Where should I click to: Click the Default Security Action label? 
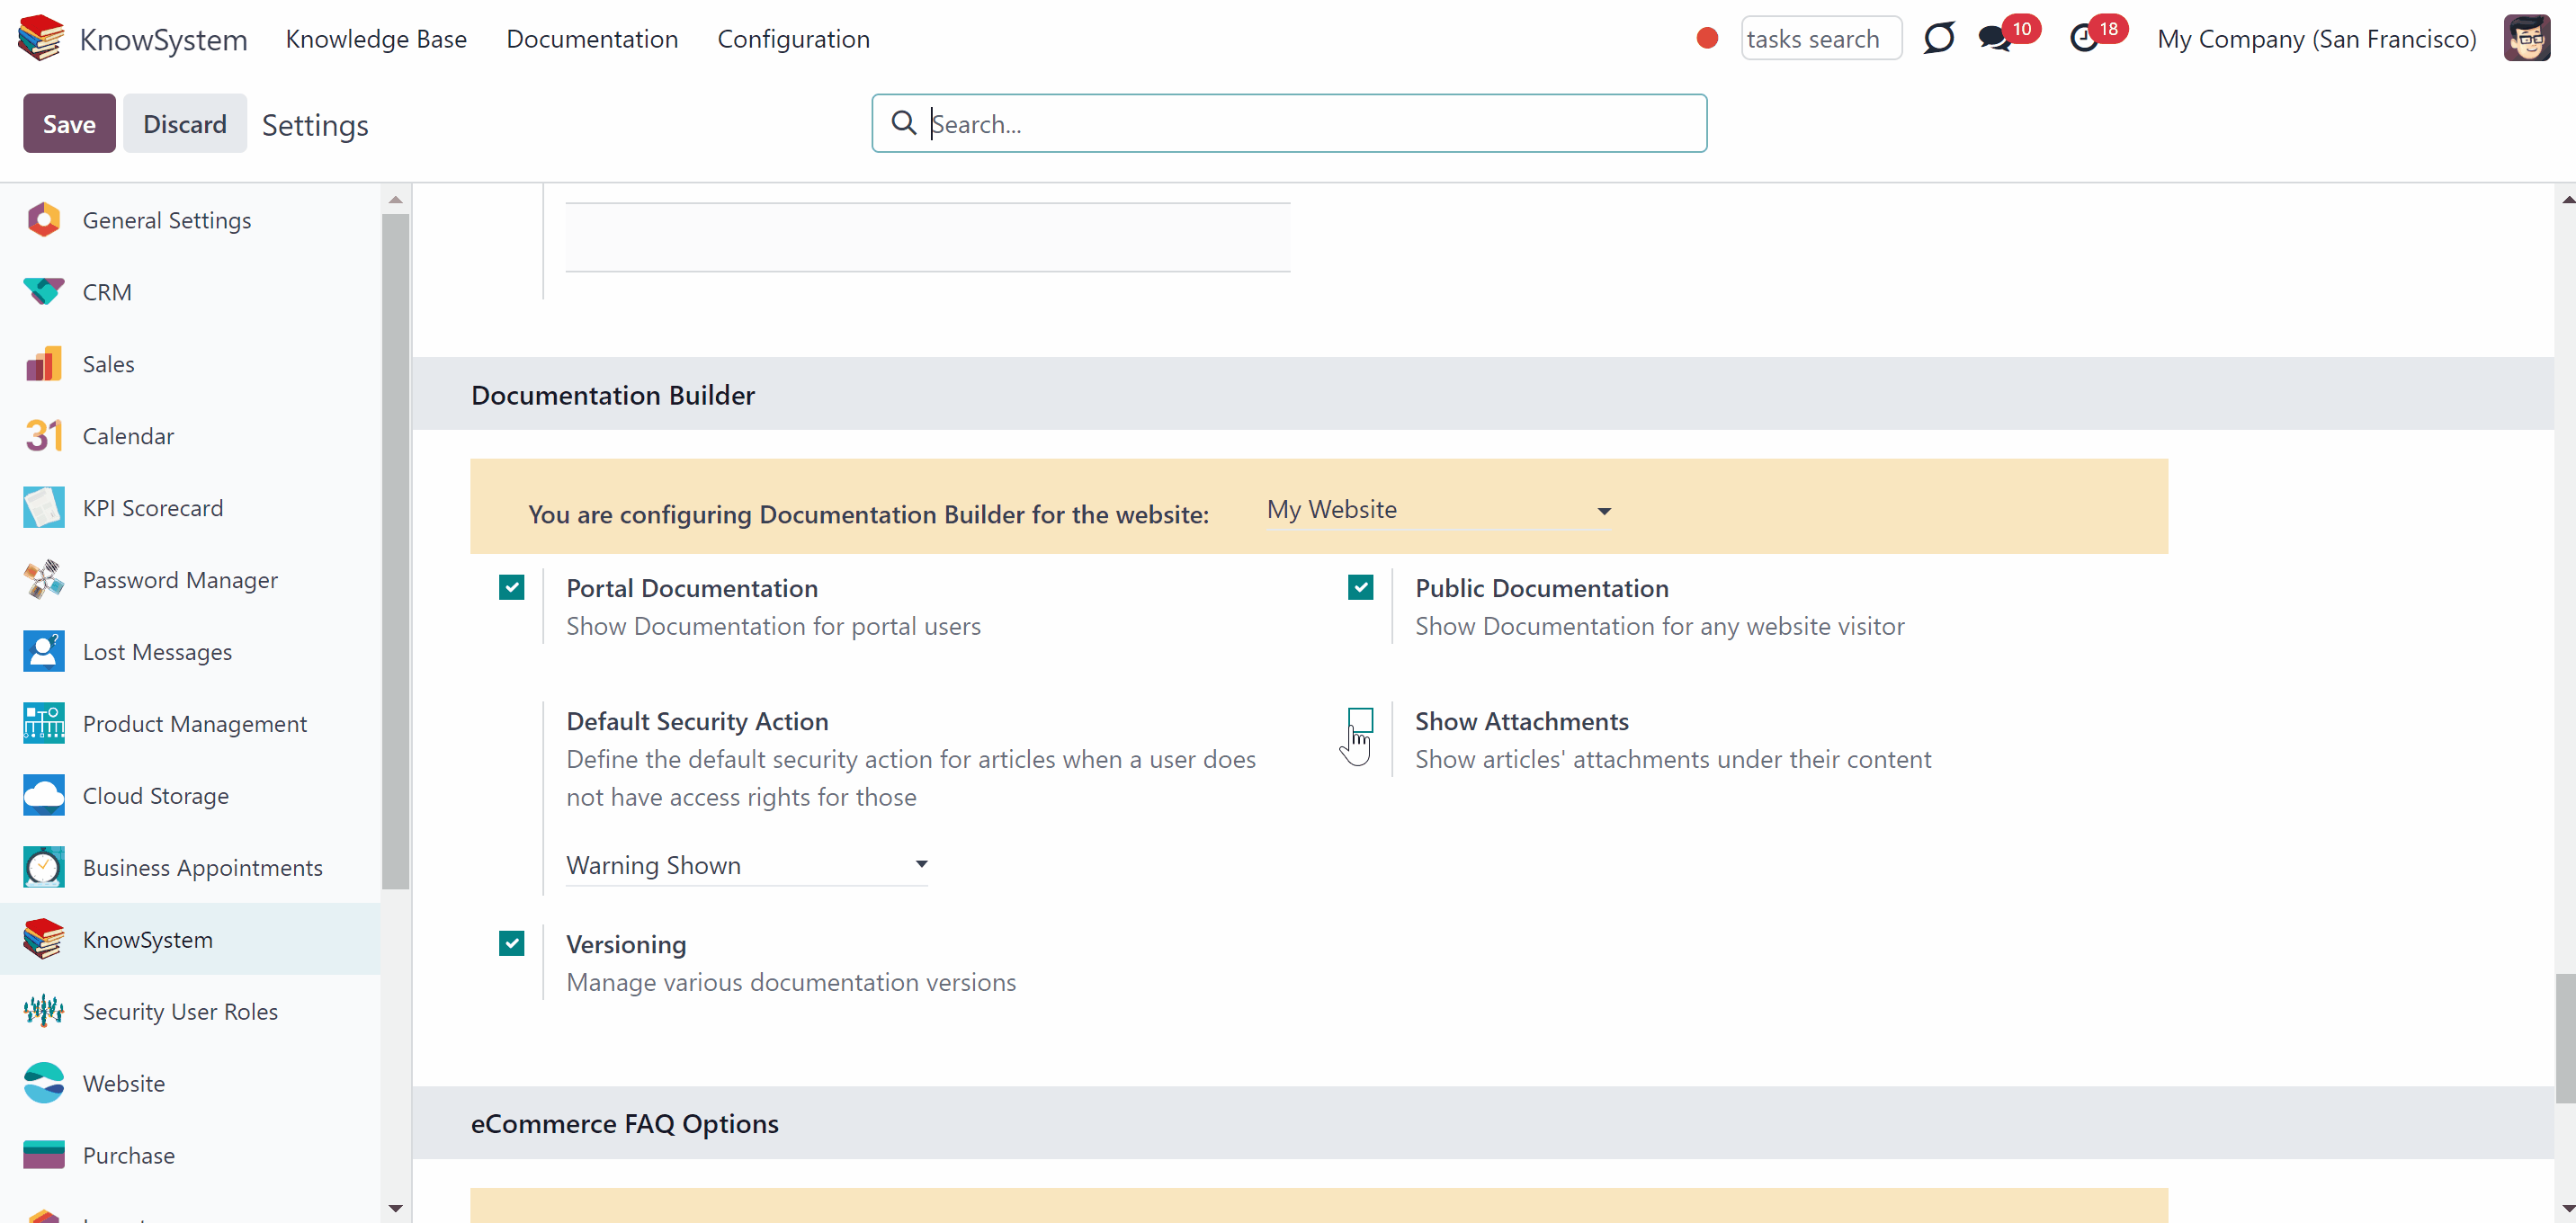pyautogui.click(x=697, y=721)
